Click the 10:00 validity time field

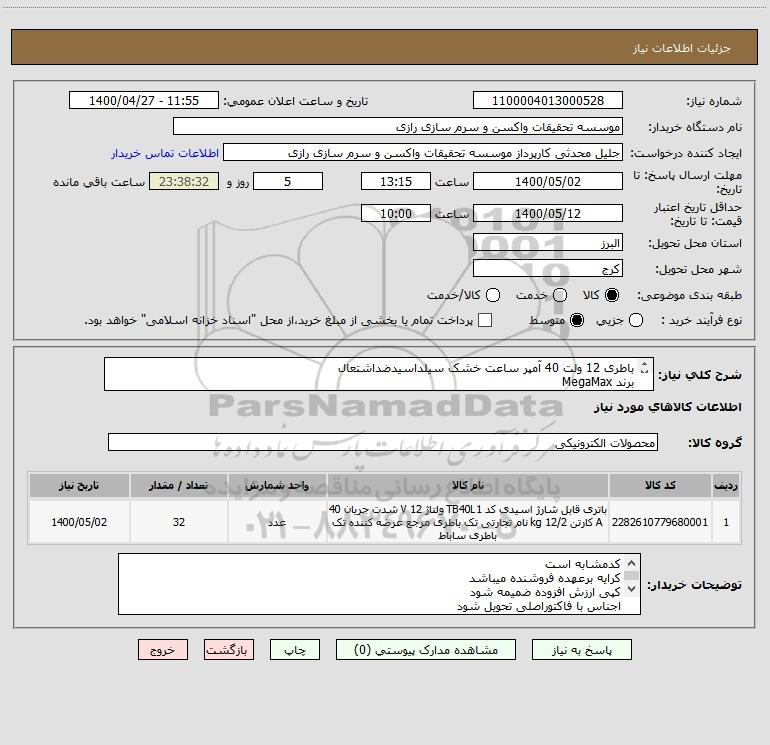coord(396,213)
